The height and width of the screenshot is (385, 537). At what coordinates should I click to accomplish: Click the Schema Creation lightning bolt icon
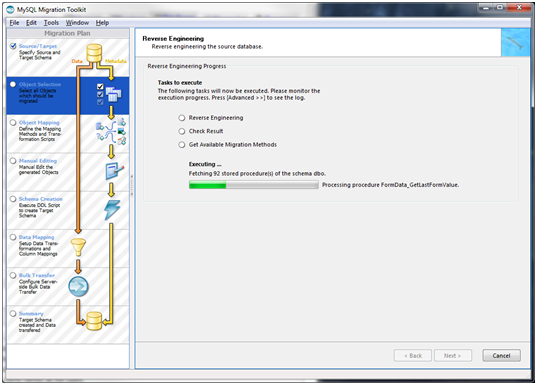point(112,209)
